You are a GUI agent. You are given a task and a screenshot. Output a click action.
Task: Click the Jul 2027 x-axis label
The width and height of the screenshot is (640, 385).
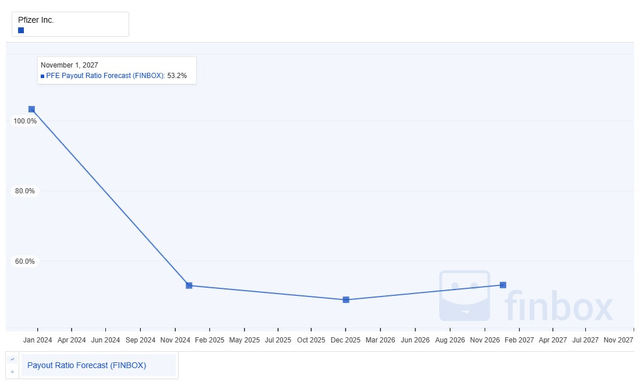point(585,340)
